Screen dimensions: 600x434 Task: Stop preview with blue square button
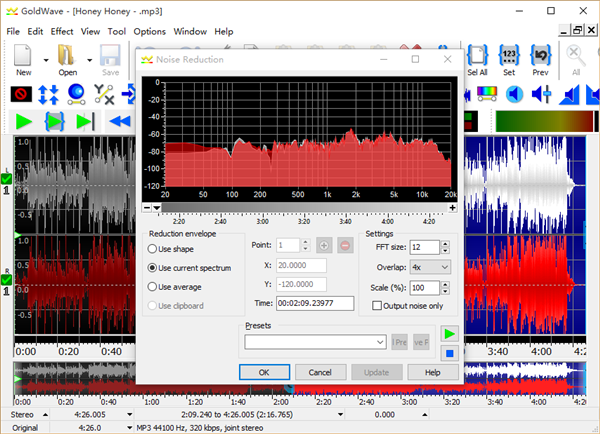(x=449, y=351)
